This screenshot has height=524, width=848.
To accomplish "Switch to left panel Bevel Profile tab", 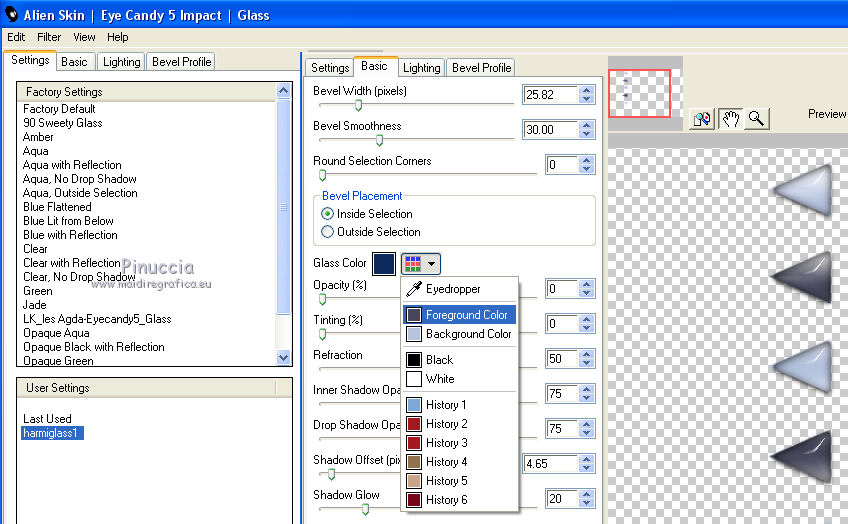I will (181, 62).
